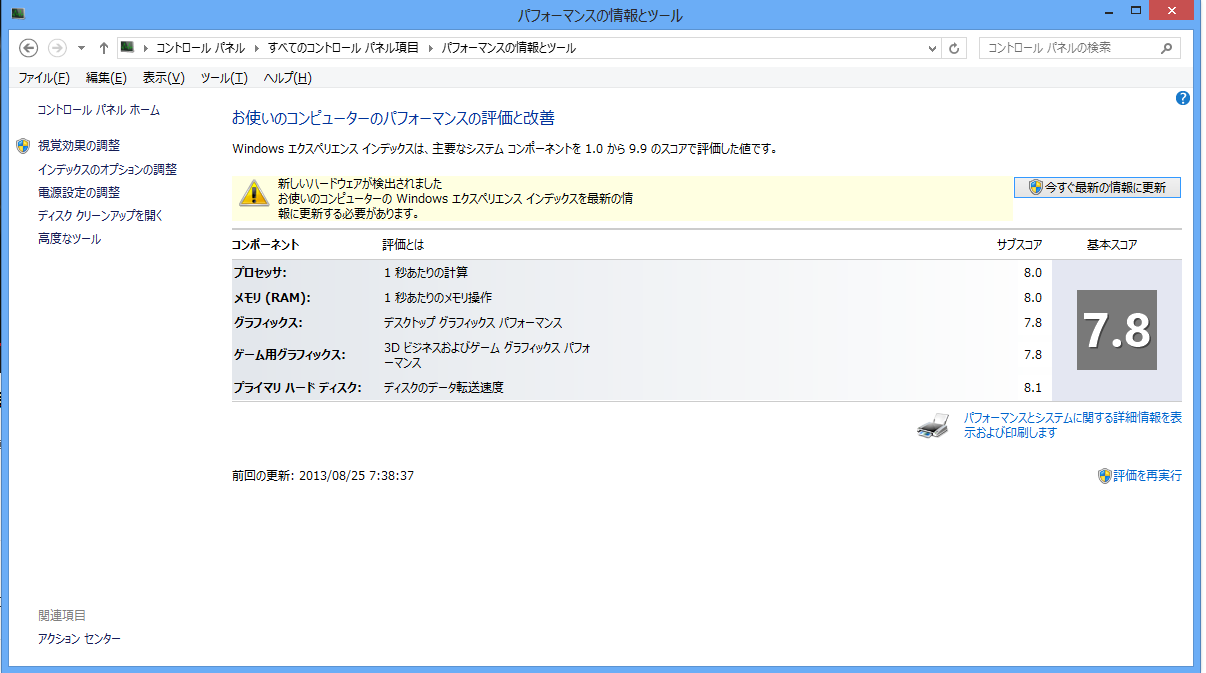Screen dimensions: 1206x673
Task: Open アクション センター link
Action: coord(79,638)
